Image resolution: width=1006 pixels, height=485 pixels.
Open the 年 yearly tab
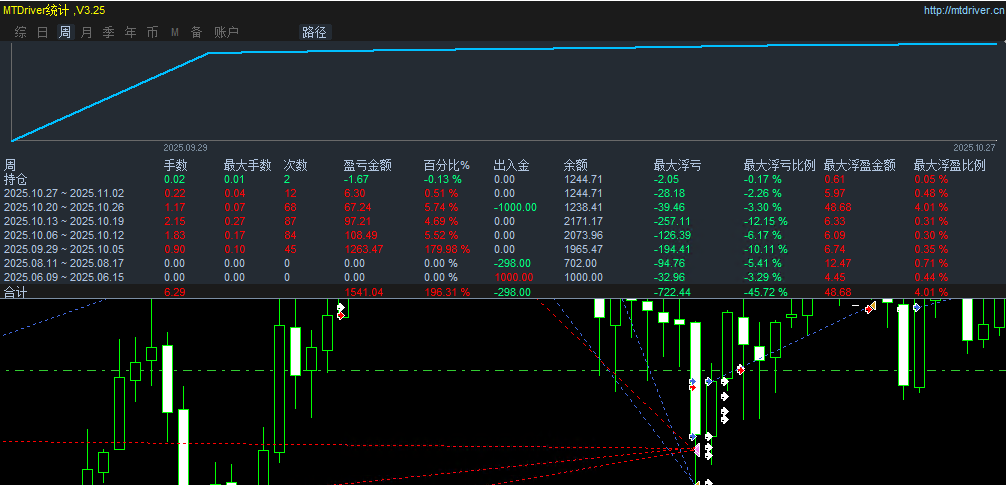[x=130, y=32]
